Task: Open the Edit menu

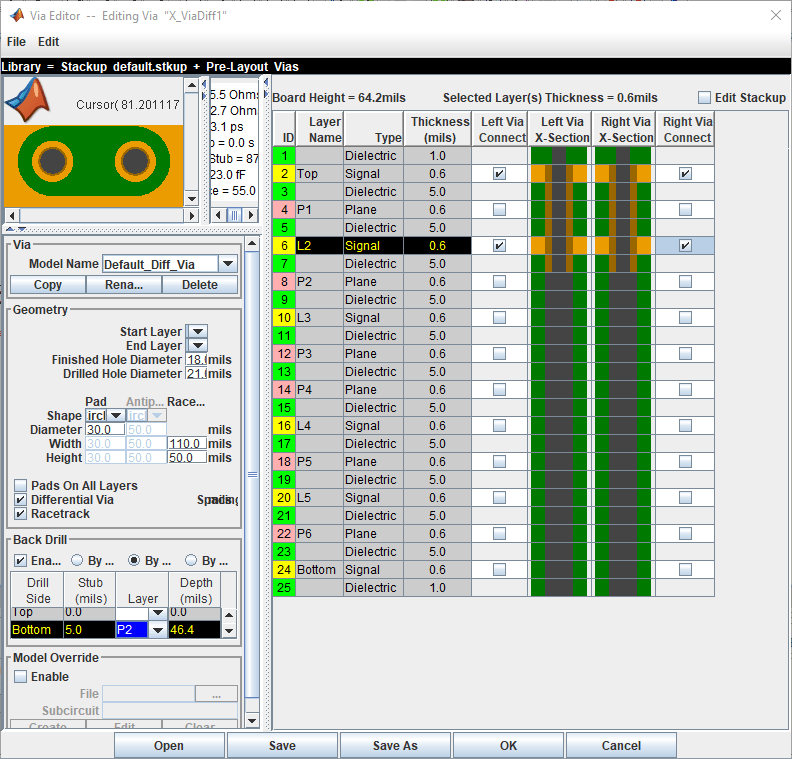Action: coord(49,42)
